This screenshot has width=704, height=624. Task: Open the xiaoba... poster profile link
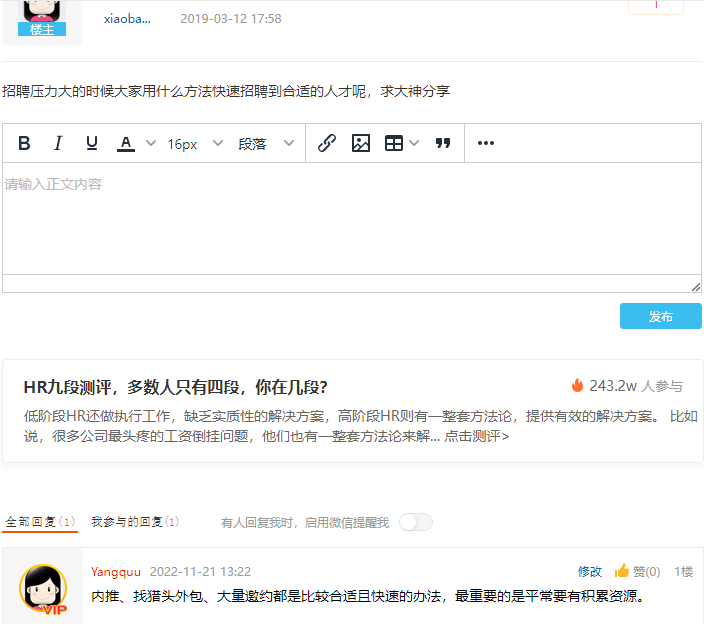128,19
